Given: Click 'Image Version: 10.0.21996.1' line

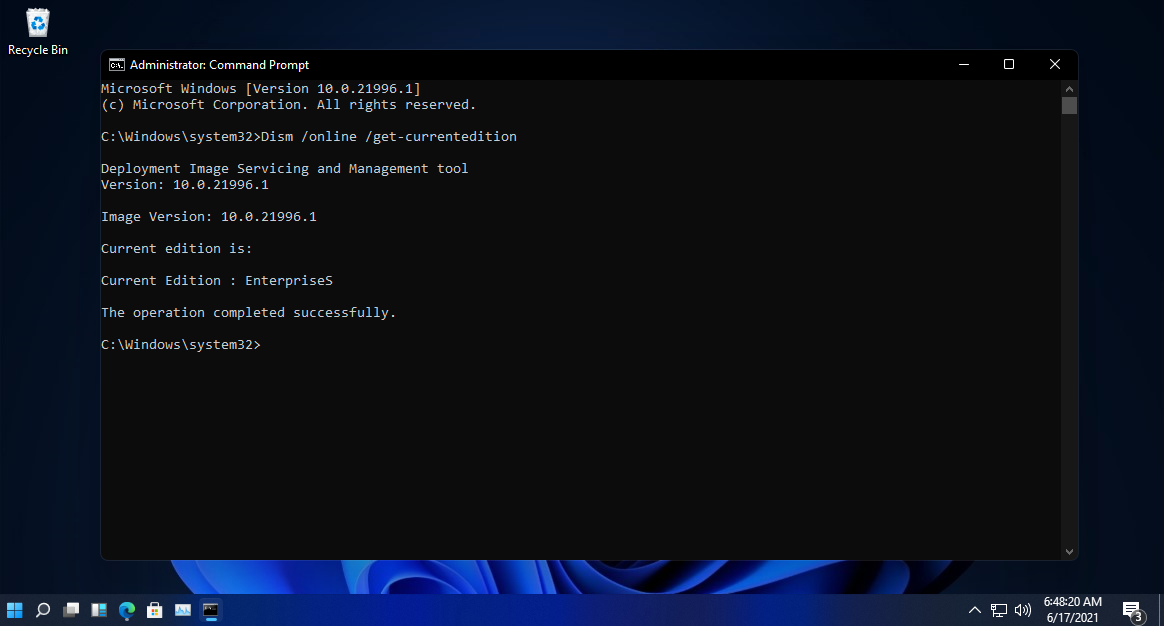Looking at the screenshot, I should tap(209, 217).
